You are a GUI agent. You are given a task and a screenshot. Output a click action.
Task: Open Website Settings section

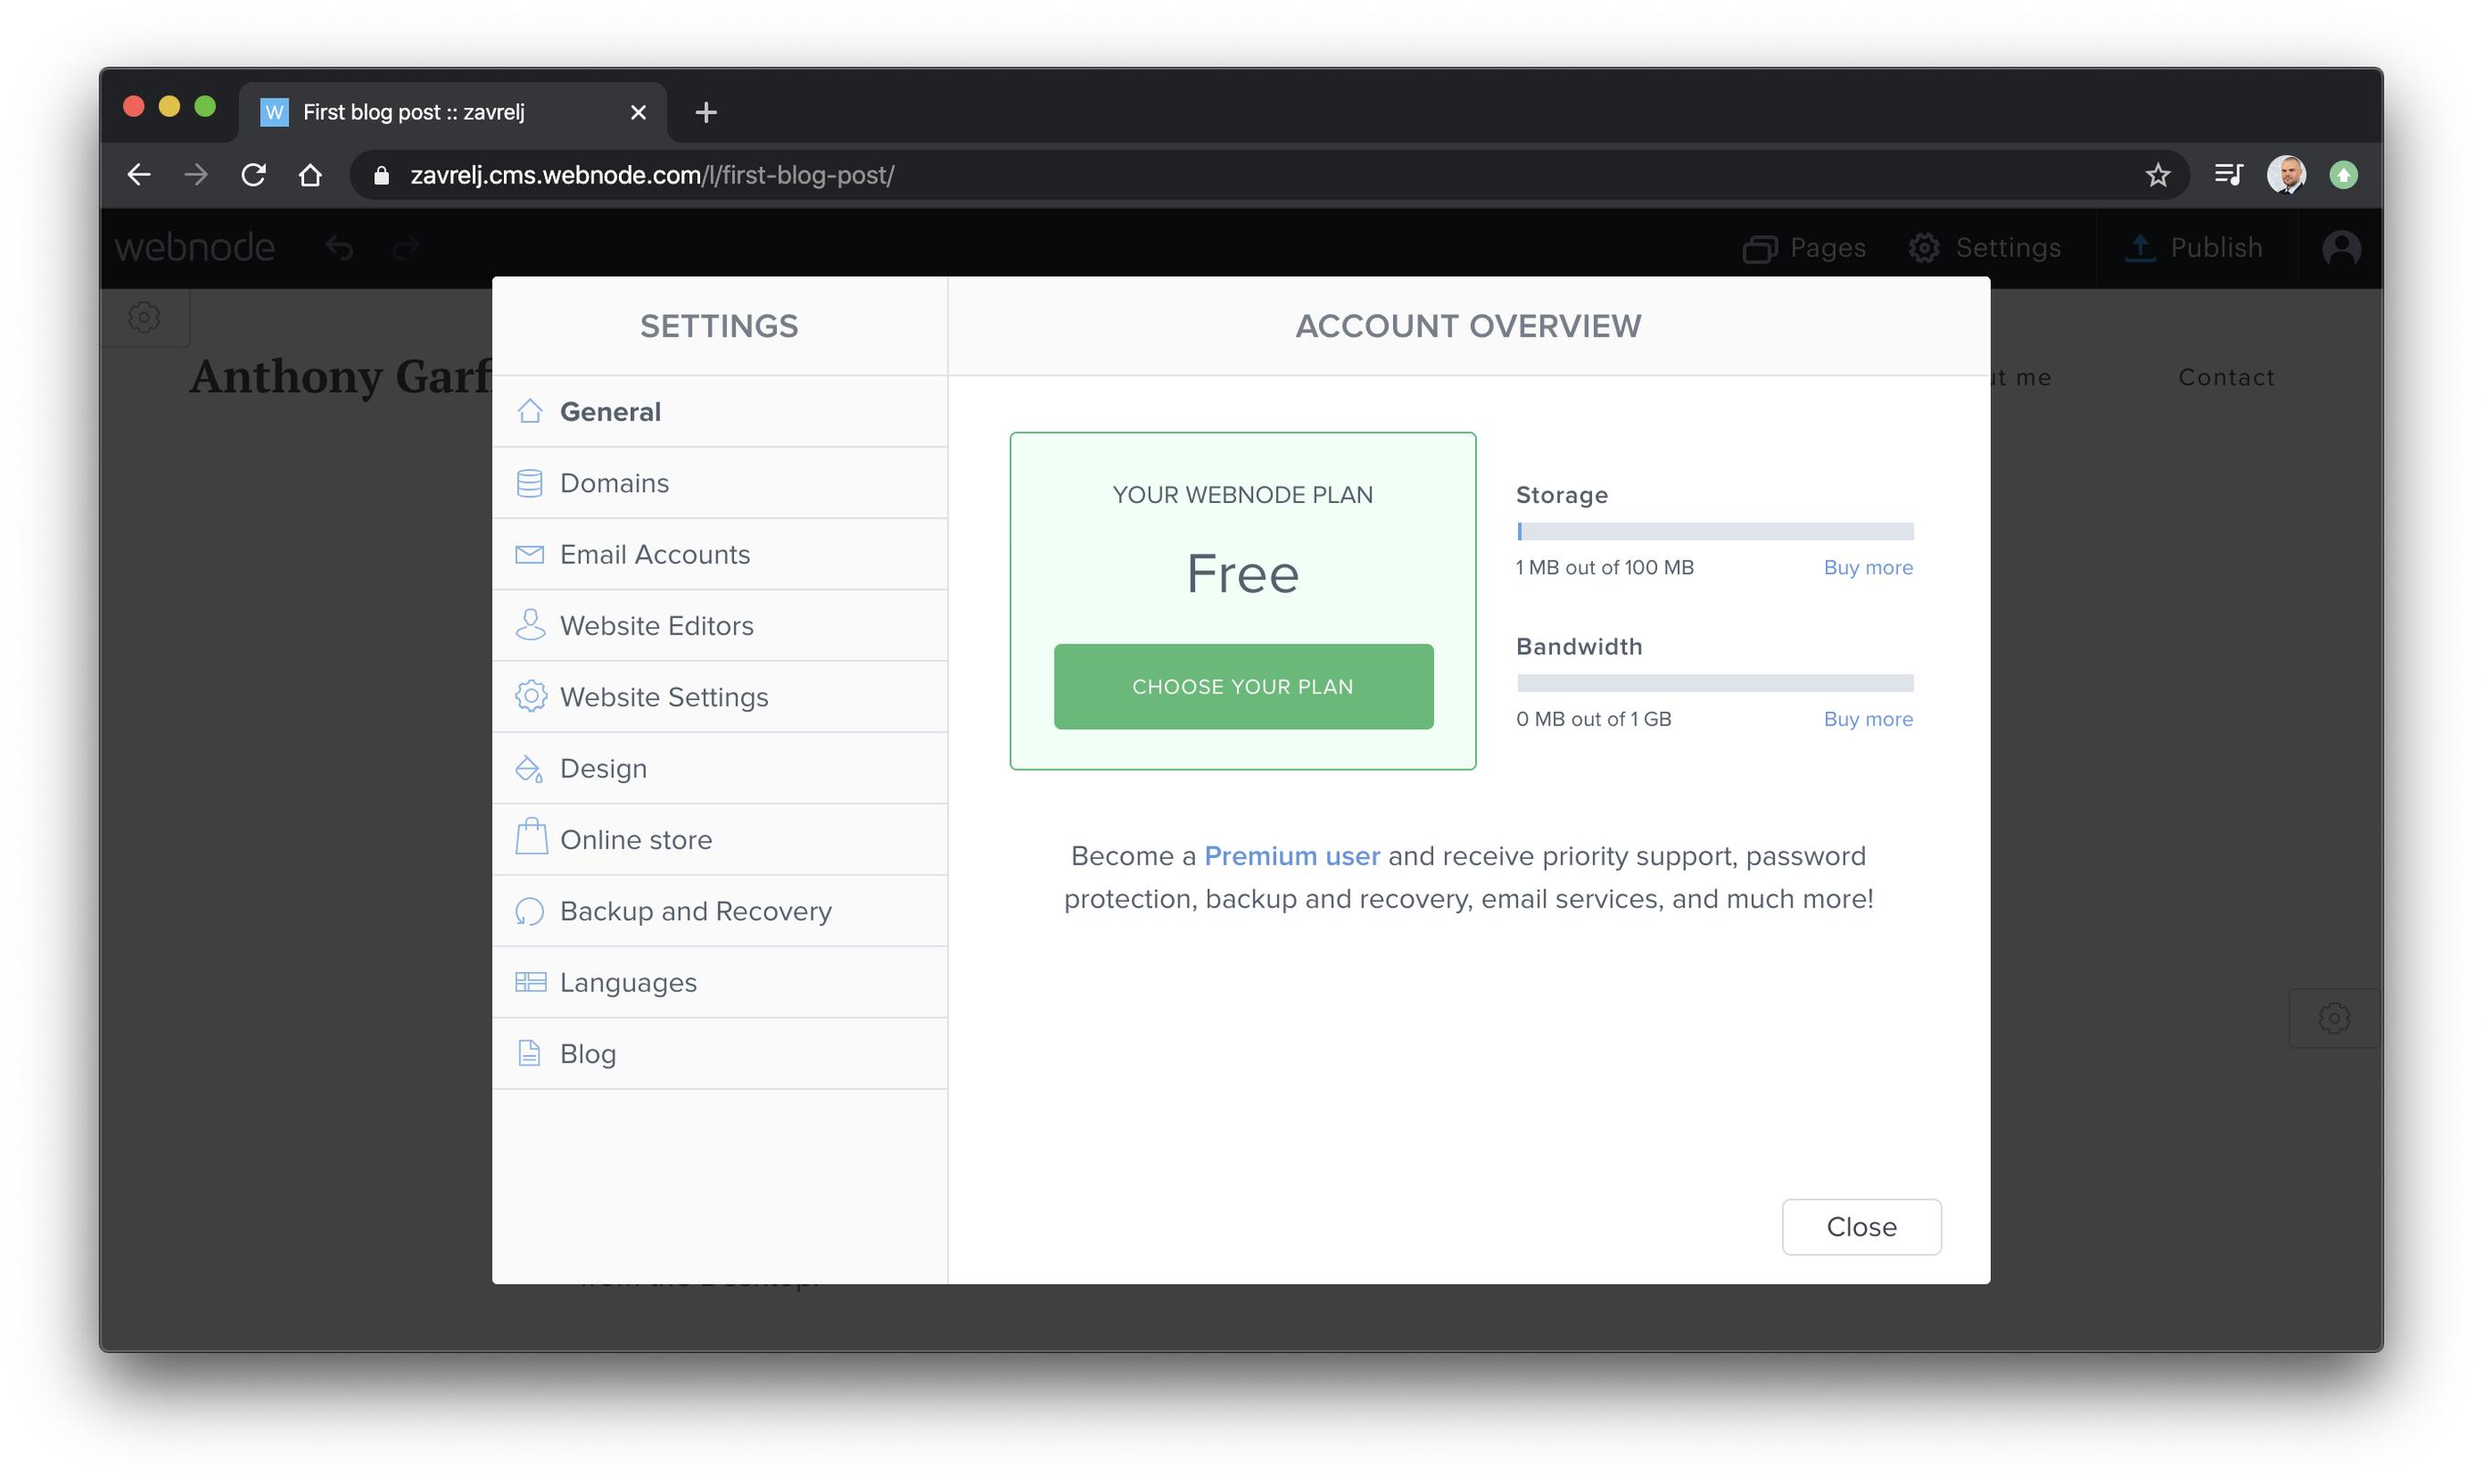click(719, 697)
